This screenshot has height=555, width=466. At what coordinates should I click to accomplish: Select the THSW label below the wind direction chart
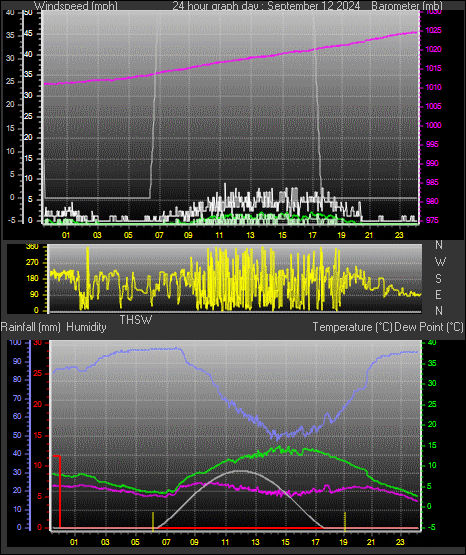click(x=136, y=320)
